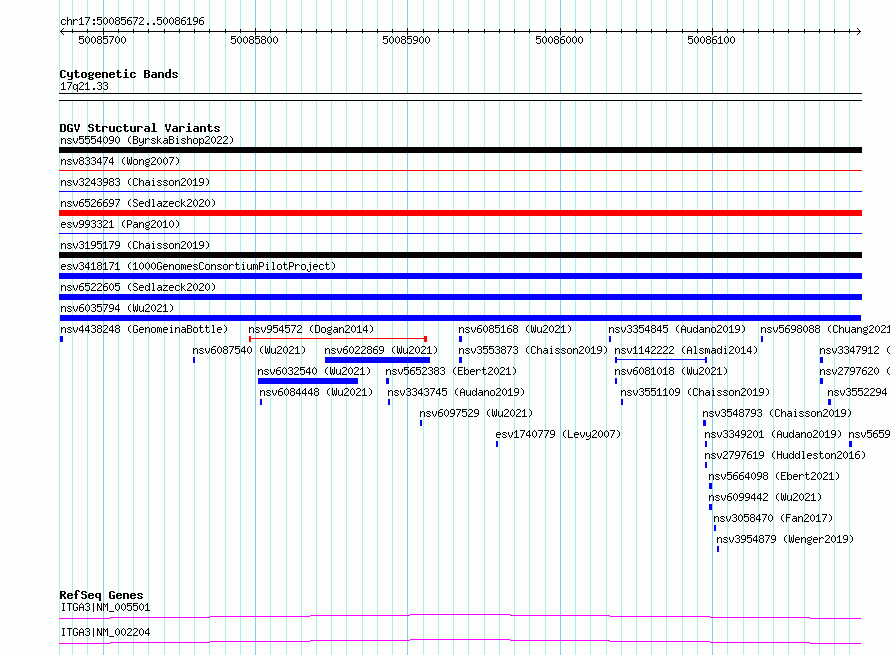This screenshot has height=655, width=890.
Task: Open nsv3343745 (Audano2019) label
Action: tap(456, 392)
